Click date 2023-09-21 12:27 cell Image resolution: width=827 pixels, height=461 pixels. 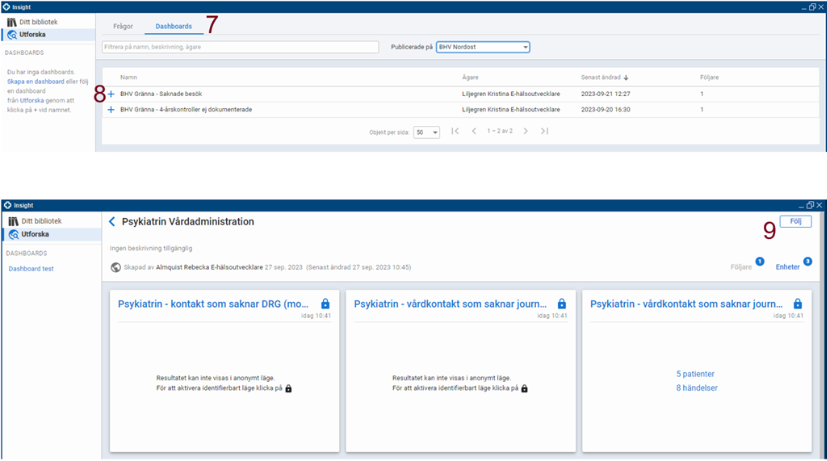tap(605, 94)
